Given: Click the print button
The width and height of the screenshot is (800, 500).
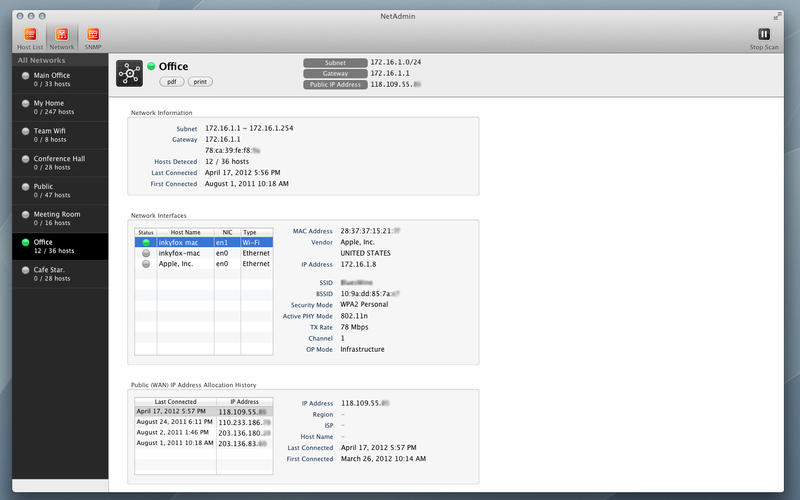Looking at the screenshot, I should [200, 82].
